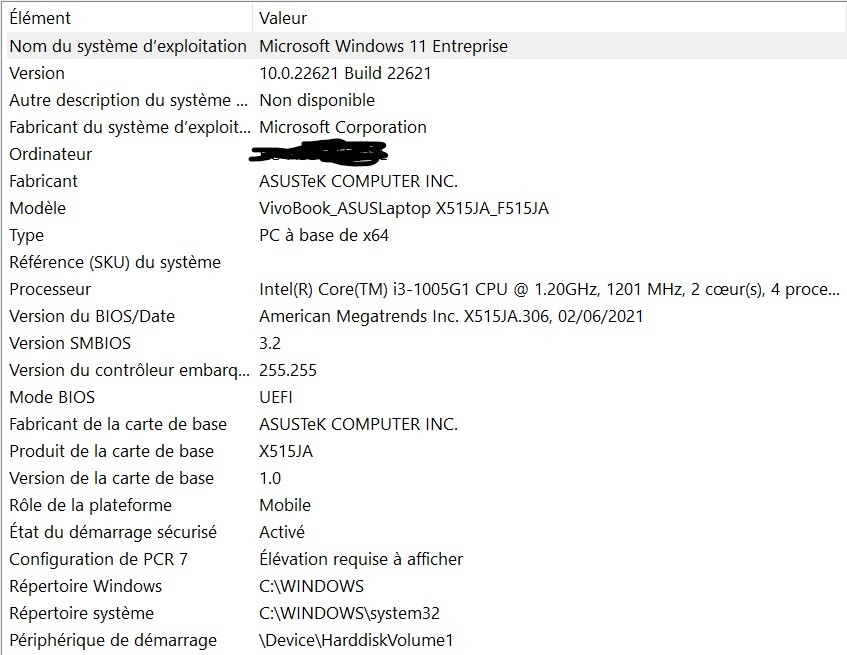This screenshot has width=847, height=655.
Task: Select the Version du BIOS/Date row
Action: [x=425, y=316]
